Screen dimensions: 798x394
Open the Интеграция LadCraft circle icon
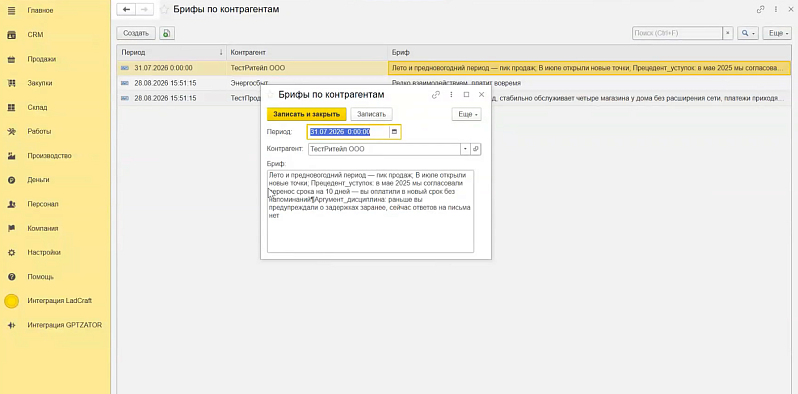click(x=11, y=301)
